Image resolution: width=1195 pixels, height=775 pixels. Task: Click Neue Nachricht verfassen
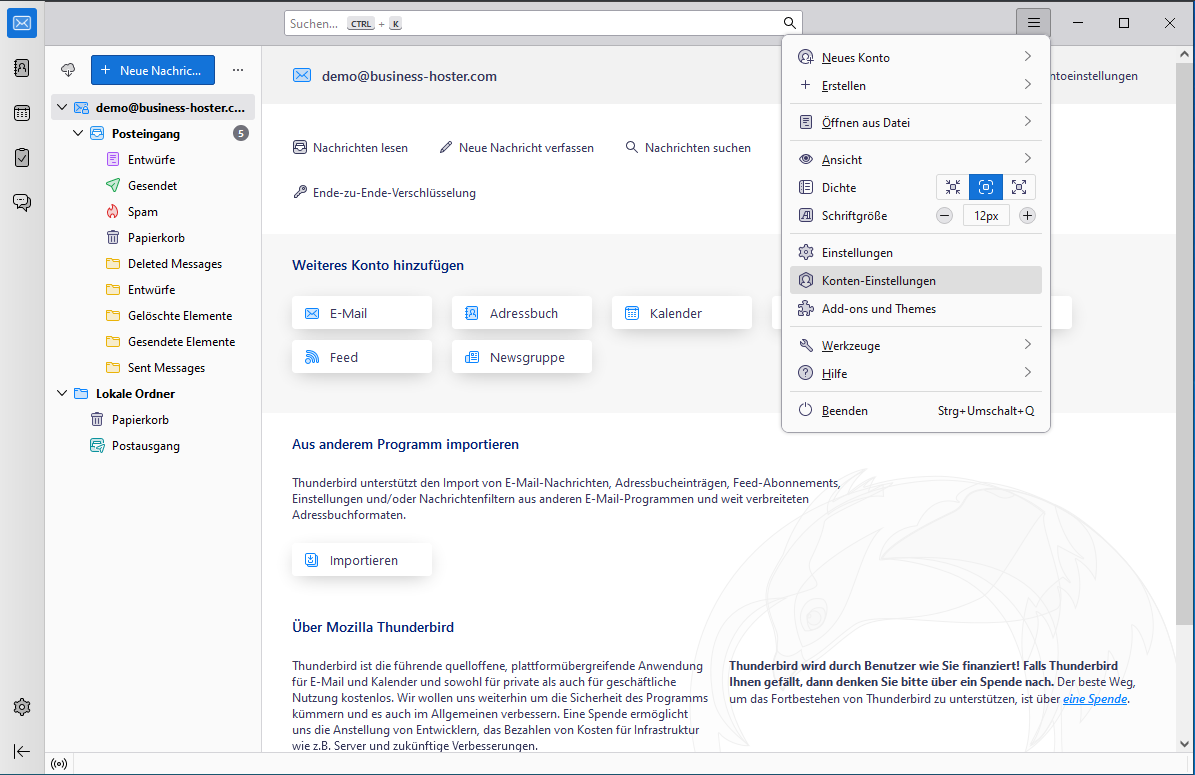coord(517,148)
